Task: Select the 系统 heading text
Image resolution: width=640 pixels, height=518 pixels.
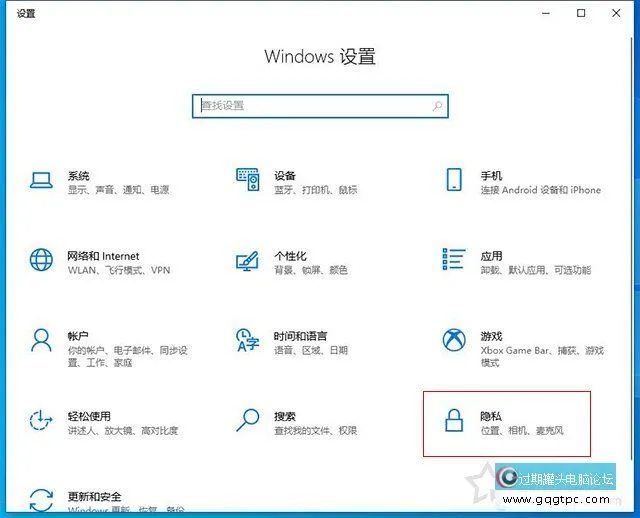Action: [78, 176]
